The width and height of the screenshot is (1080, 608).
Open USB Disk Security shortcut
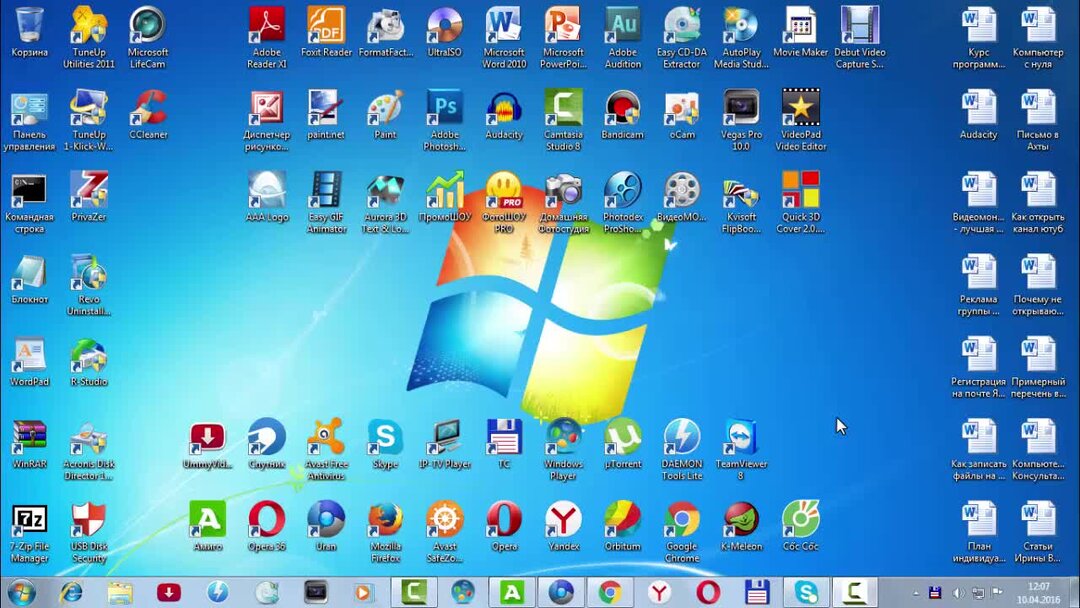pos(89,533)
